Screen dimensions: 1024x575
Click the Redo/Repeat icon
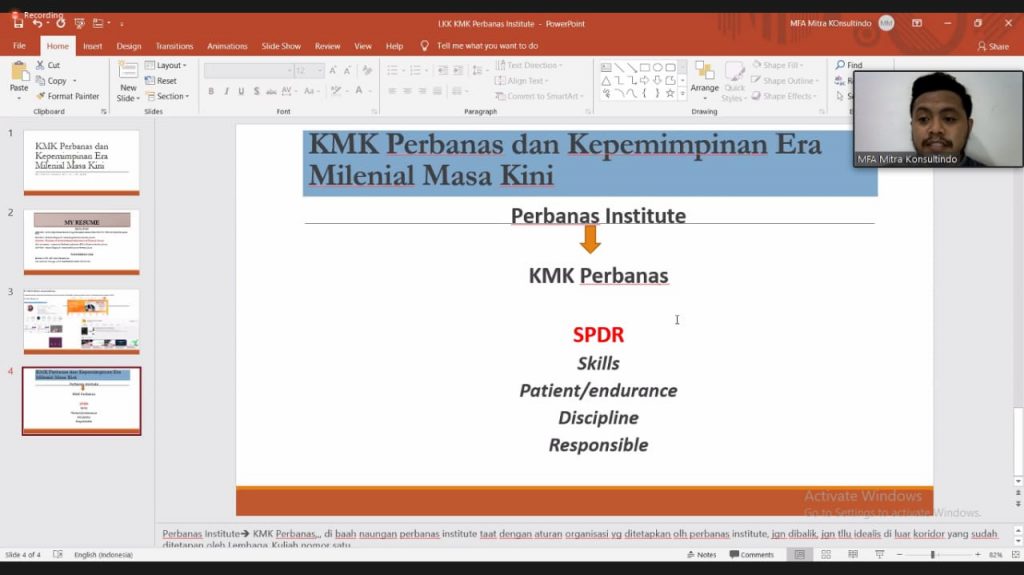(61, 24)
